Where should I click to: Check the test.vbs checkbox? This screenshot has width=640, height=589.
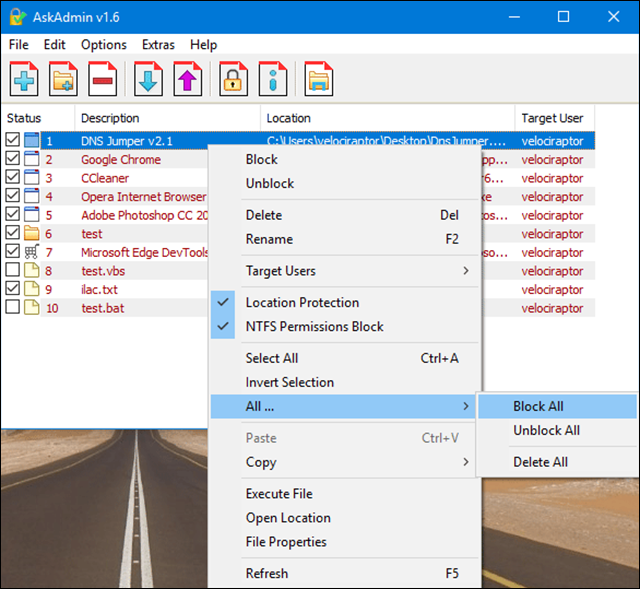[x=13, y=269]
